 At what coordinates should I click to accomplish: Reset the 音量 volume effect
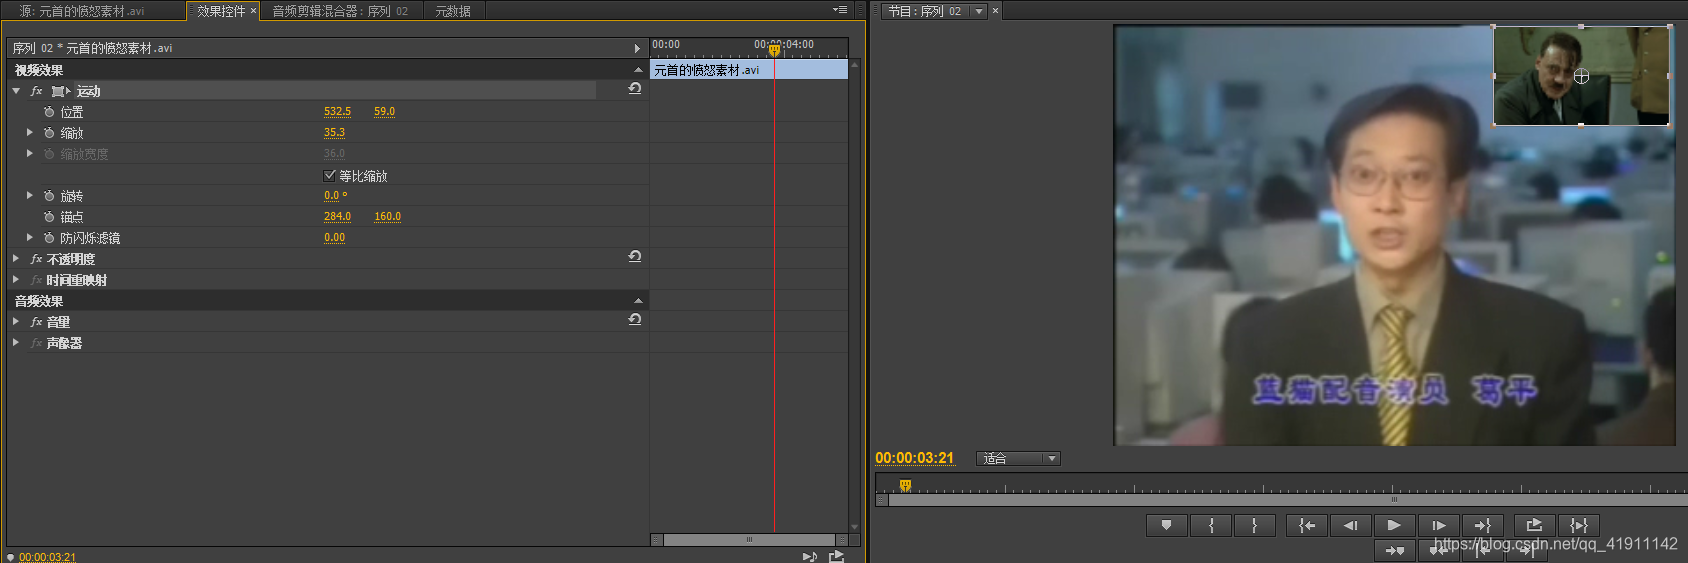[x=635, y=319]
